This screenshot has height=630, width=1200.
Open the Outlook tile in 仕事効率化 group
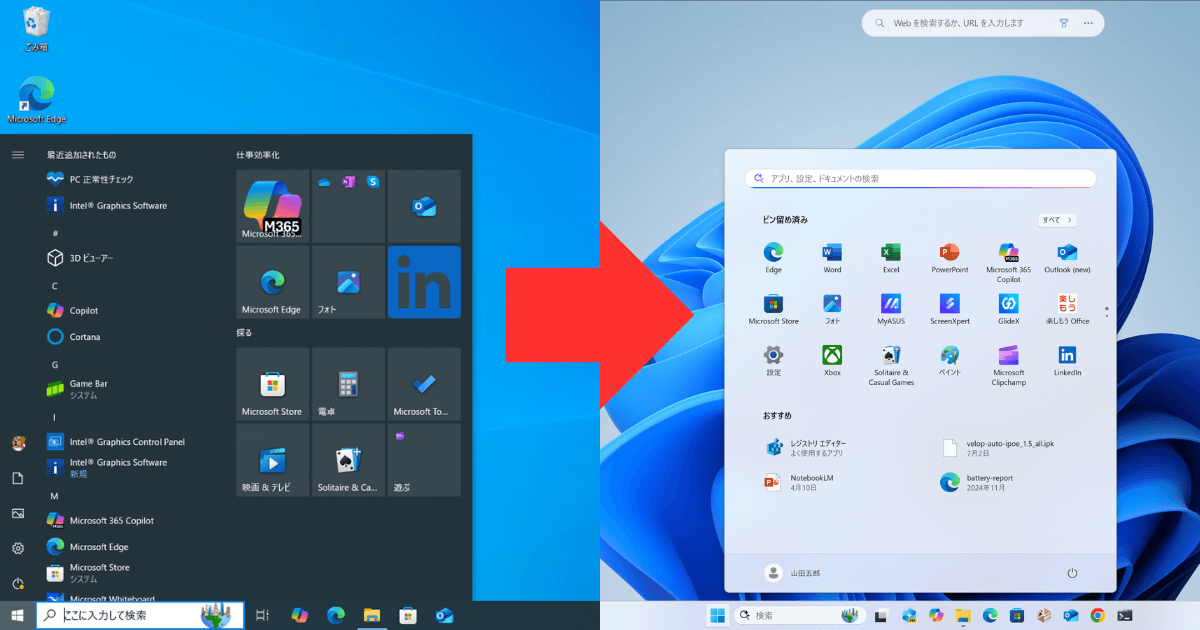pyautogui.click(x=424, y=206)
